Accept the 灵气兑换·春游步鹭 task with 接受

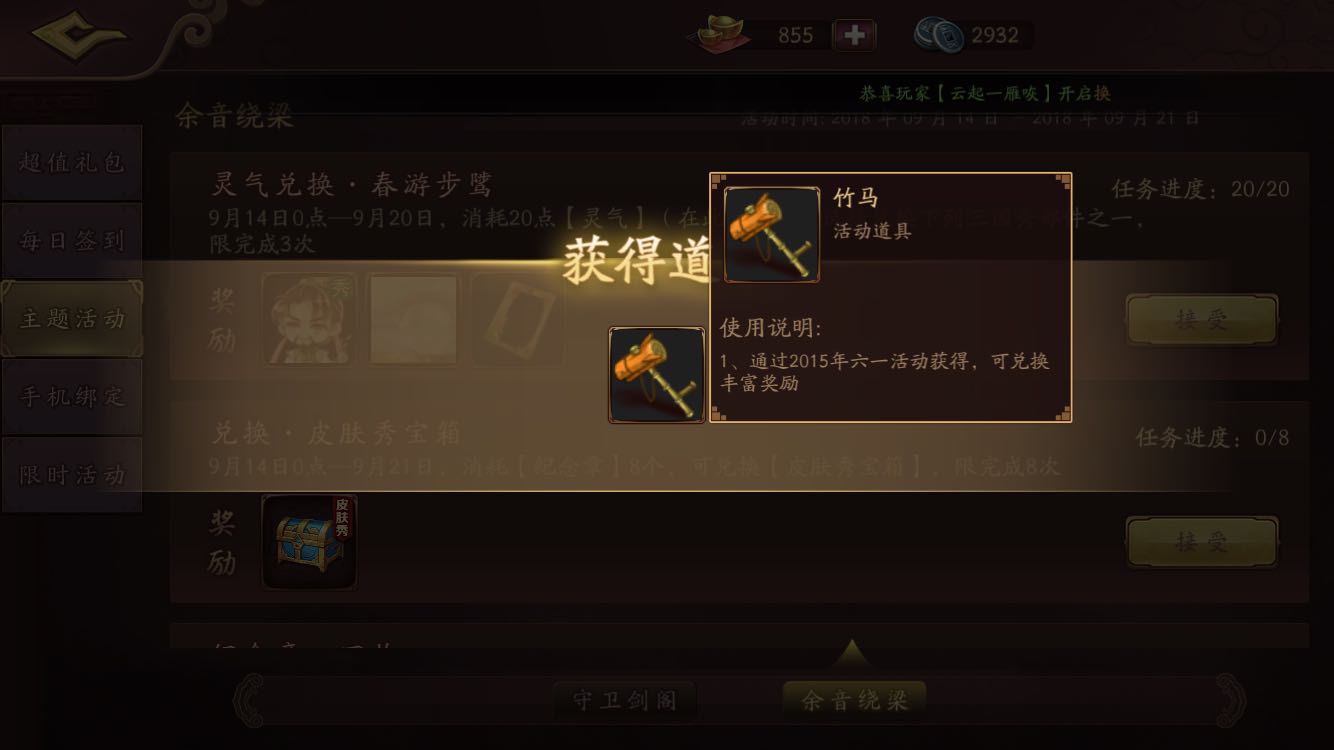[x=1202, y=320]
